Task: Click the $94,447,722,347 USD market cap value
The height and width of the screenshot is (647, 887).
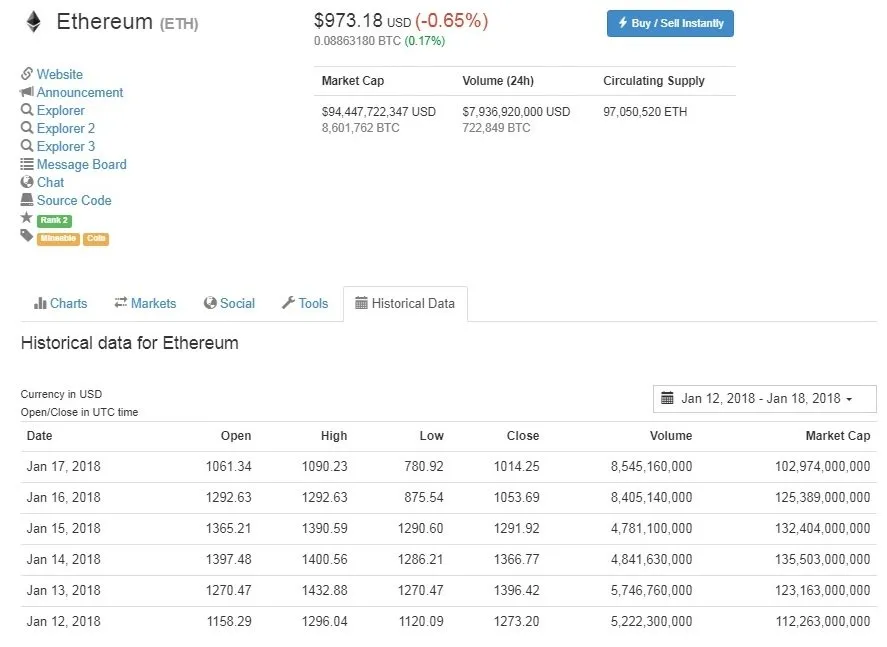Action: pos(378,112)
